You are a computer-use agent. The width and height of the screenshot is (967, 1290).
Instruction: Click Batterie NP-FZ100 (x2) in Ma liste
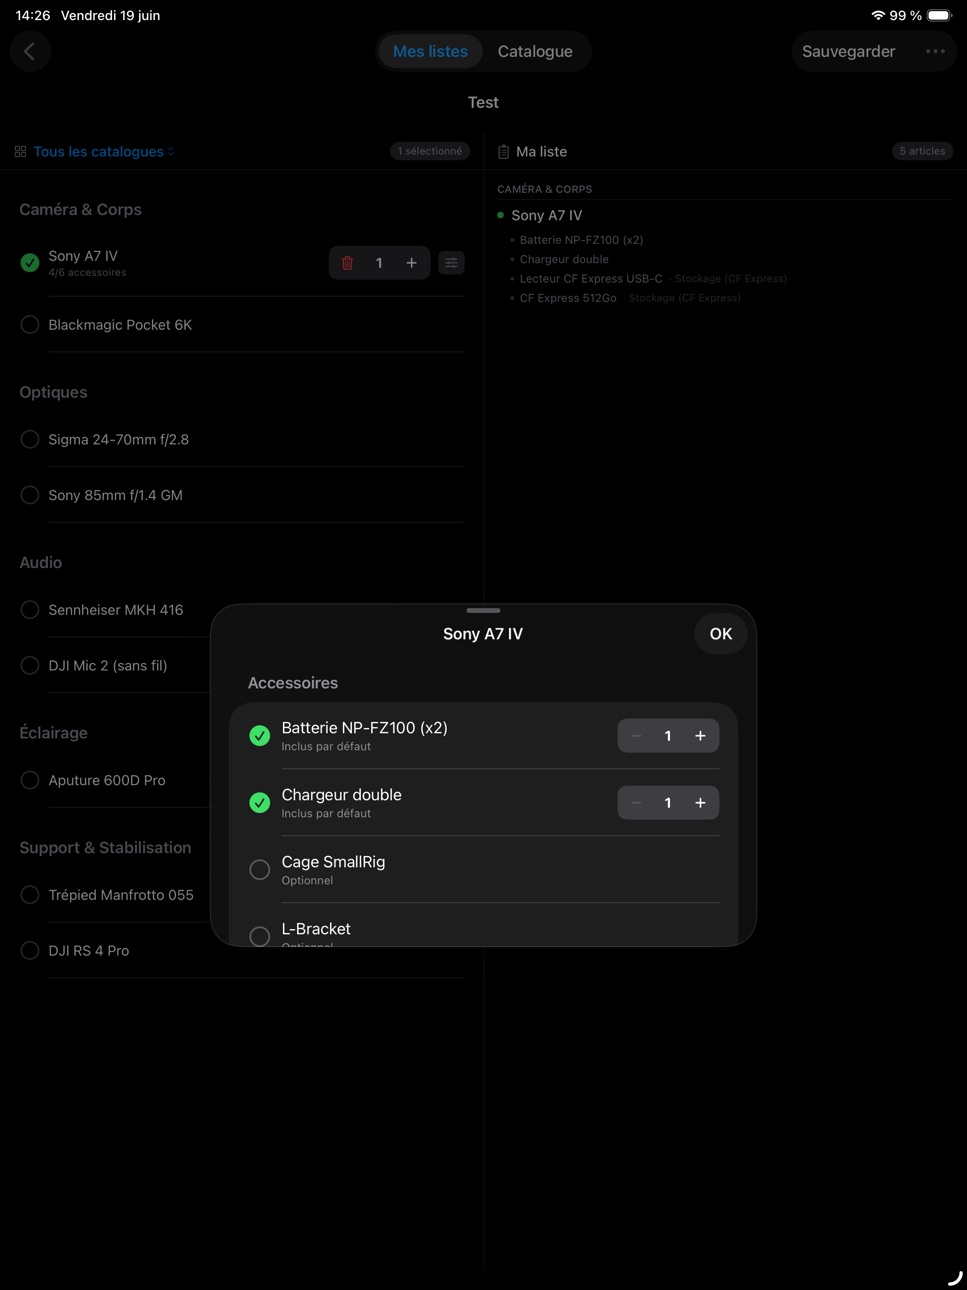coord(581,240)
